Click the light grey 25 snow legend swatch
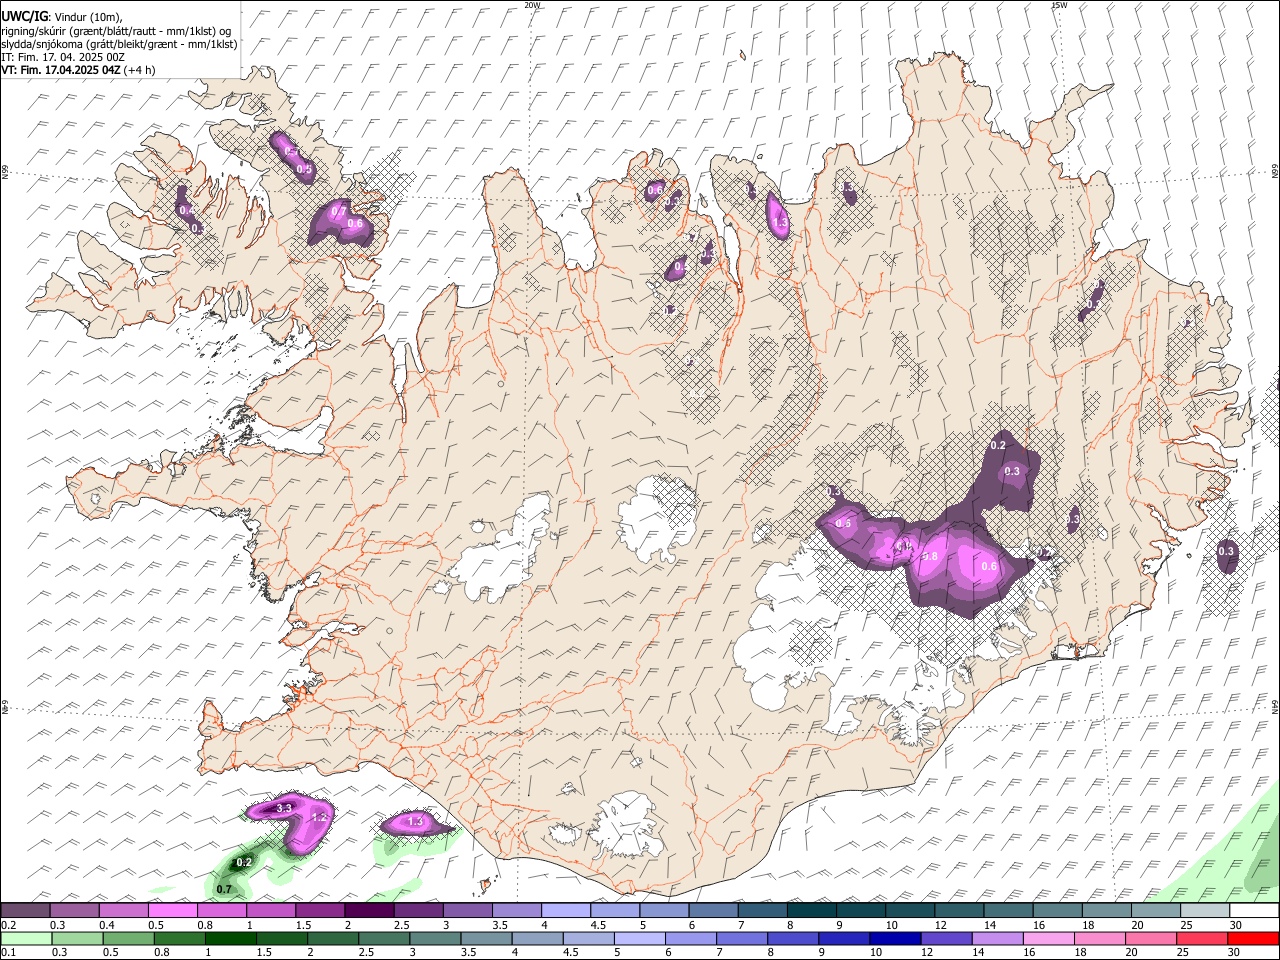Image resolution: width=1280 pixels, height=960 pixels. tap(1205, 910)
